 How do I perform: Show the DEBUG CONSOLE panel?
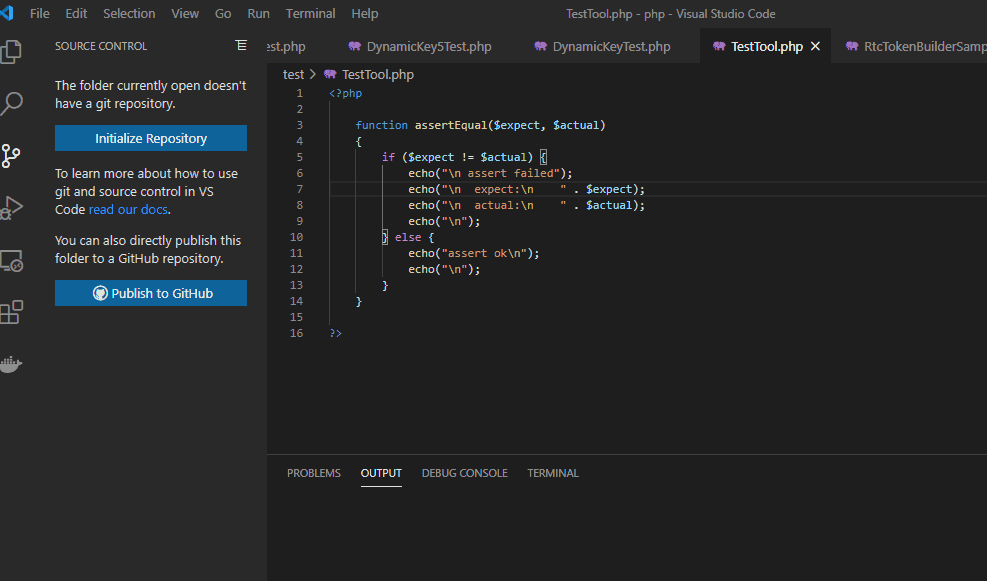click(x=464, y=473)
